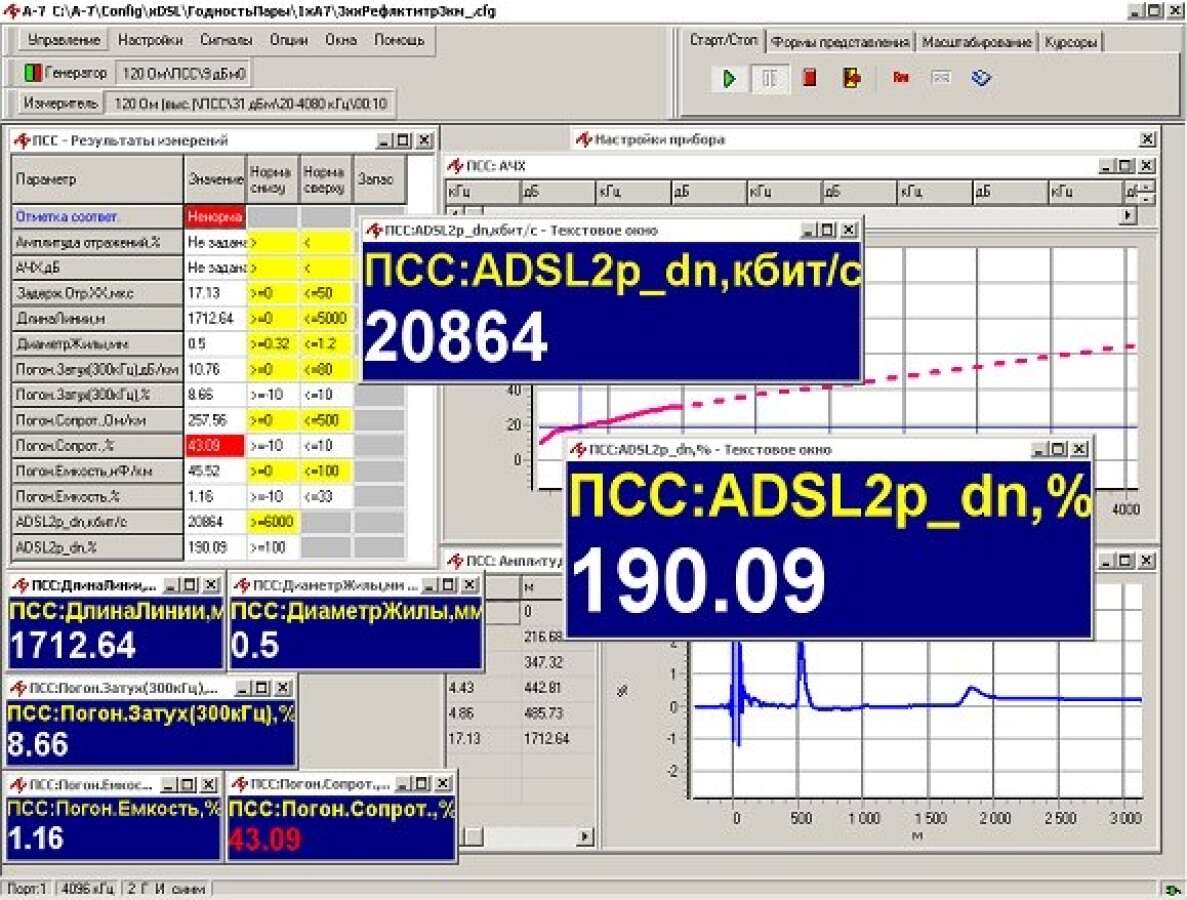This screenshot has width=1187, height=900.
Task: Click the ПСС:ADSL2p_dn,кбит/с text window title icon
Action: pyautogui.click(x=373, y=229)
